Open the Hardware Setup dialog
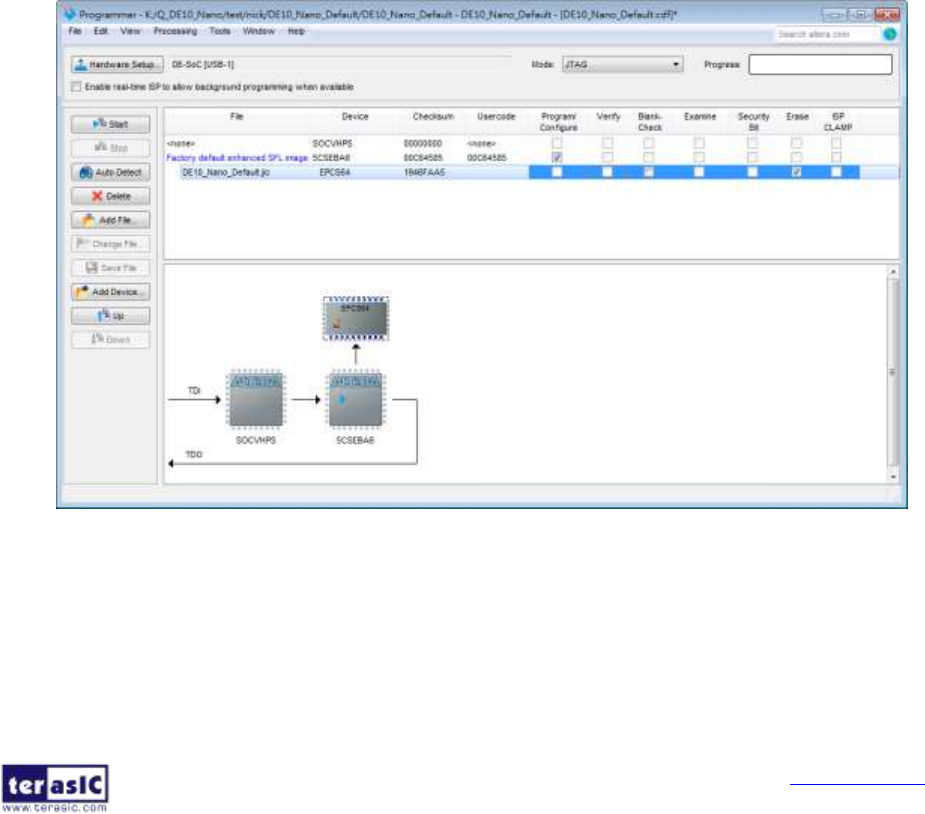 117,64
